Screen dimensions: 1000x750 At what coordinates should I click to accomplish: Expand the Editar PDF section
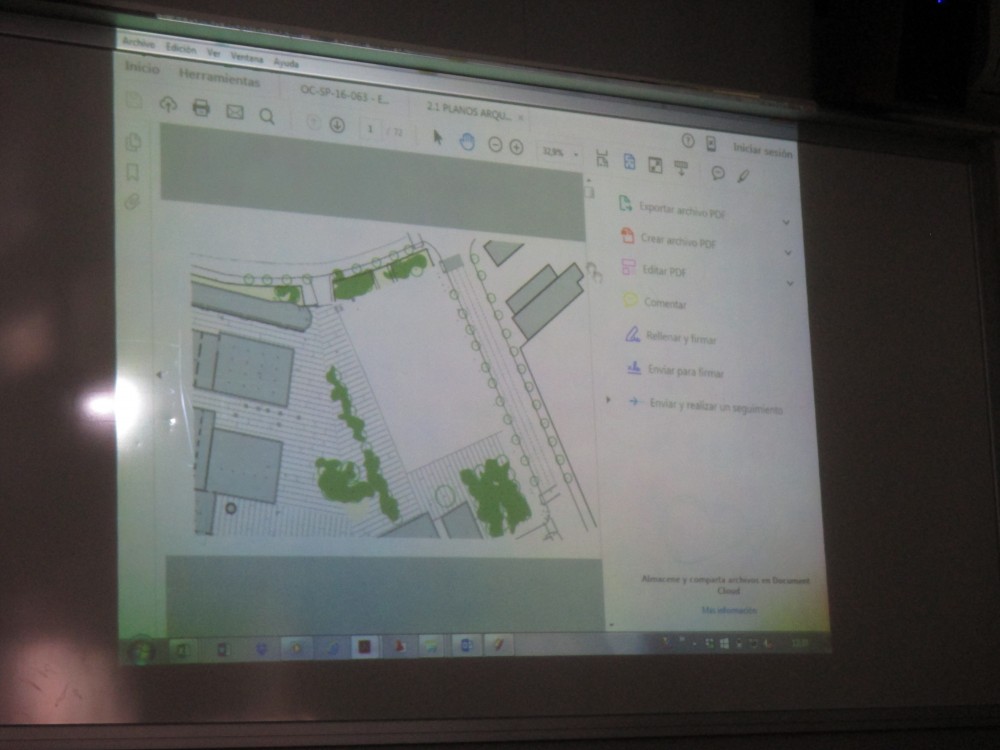(789, 283)
